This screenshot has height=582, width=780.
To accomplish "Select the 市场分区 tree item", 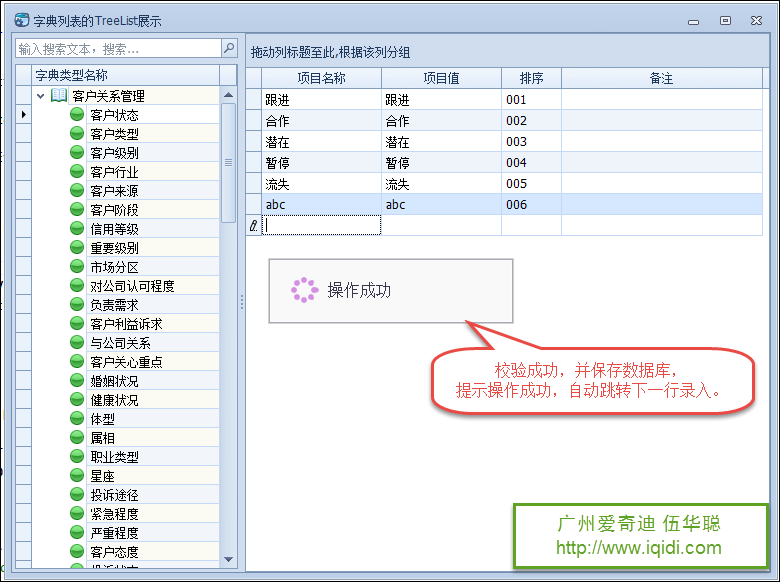I will 114,267.
